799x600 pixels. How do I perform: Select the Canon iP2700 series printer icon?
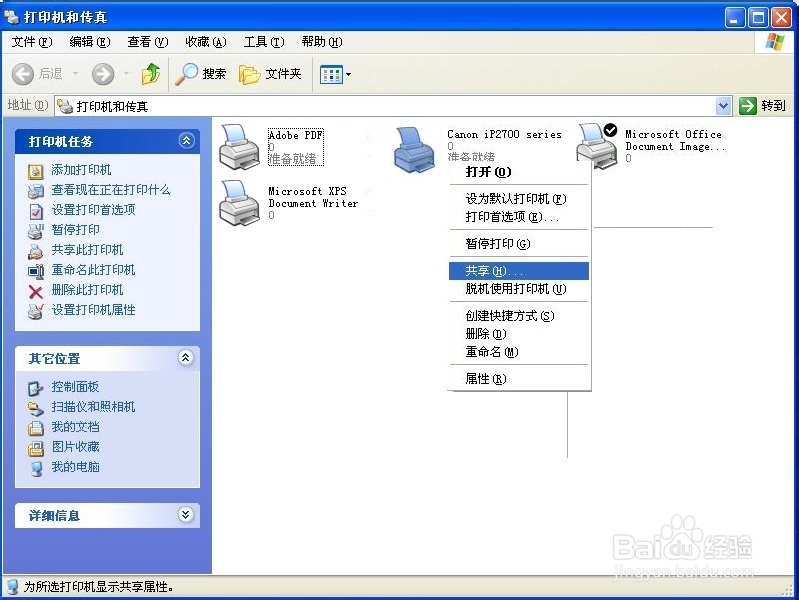(415, 149)
